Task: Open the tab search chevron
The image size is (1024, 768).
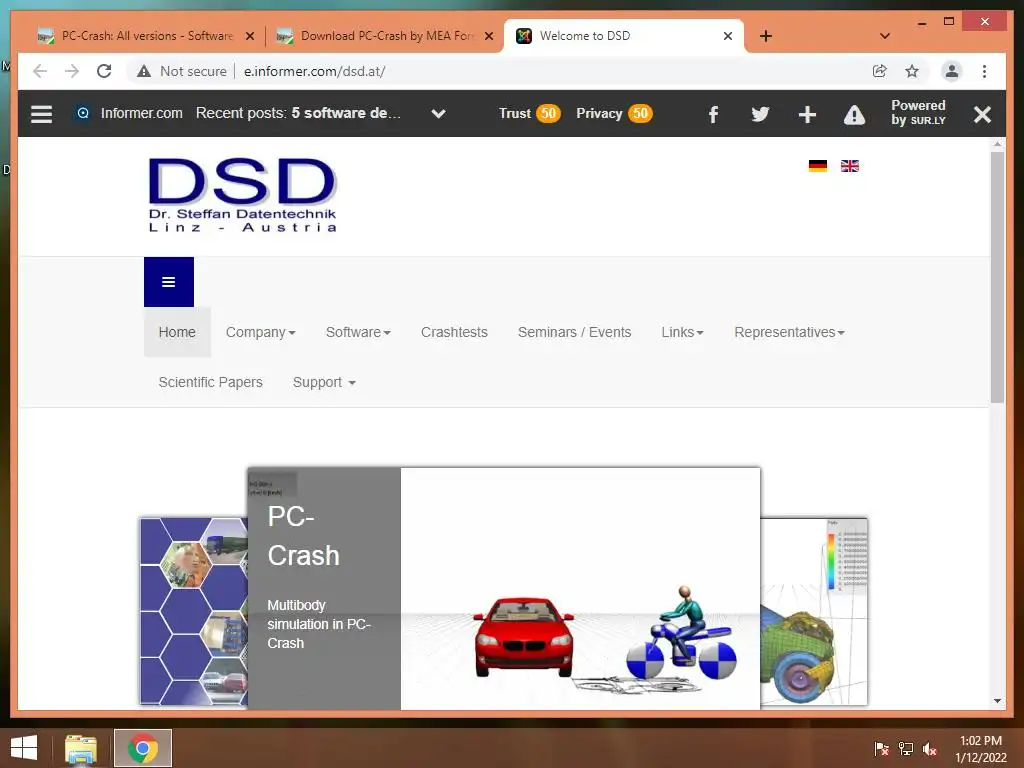Action: coord(885,36)
